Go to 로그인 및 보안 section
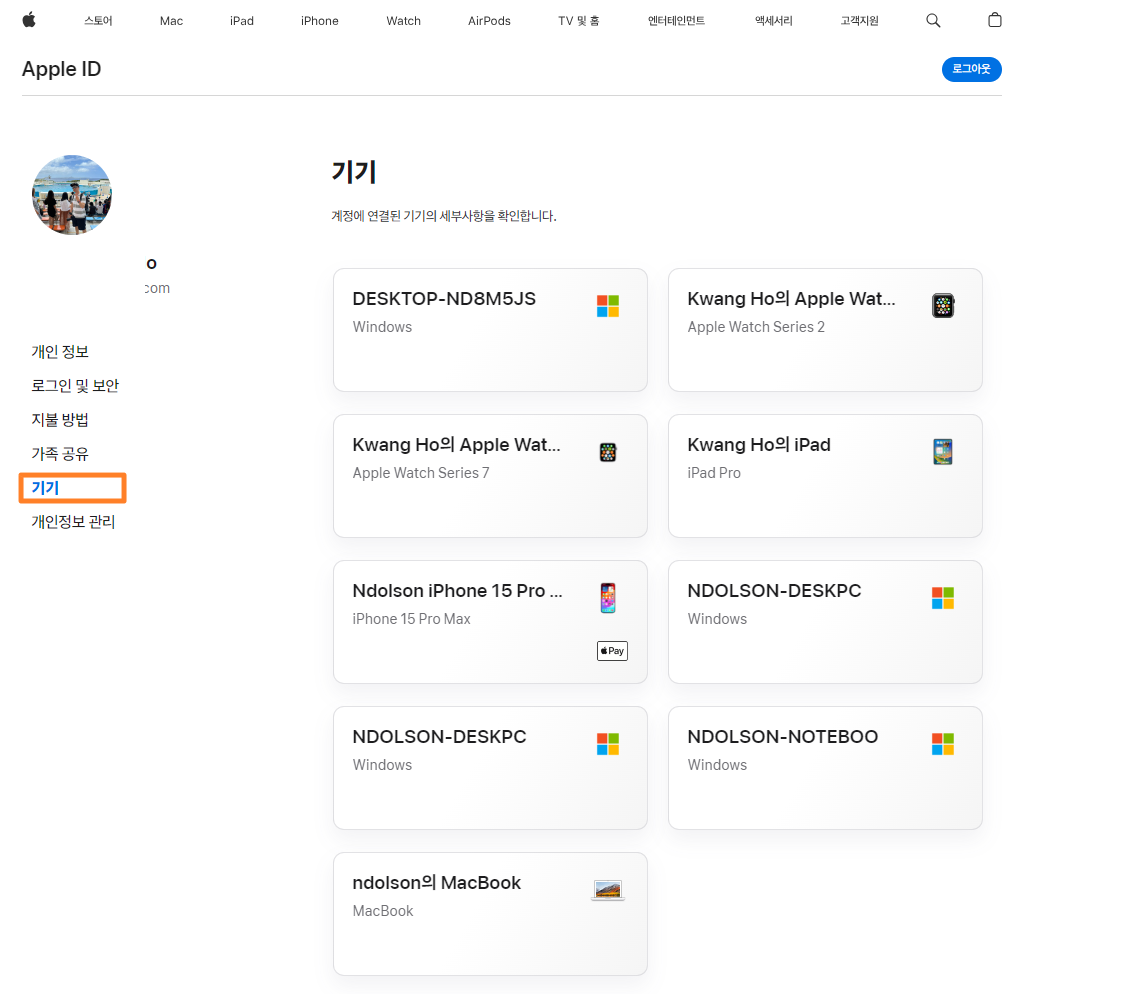 [x=74, y=386]
